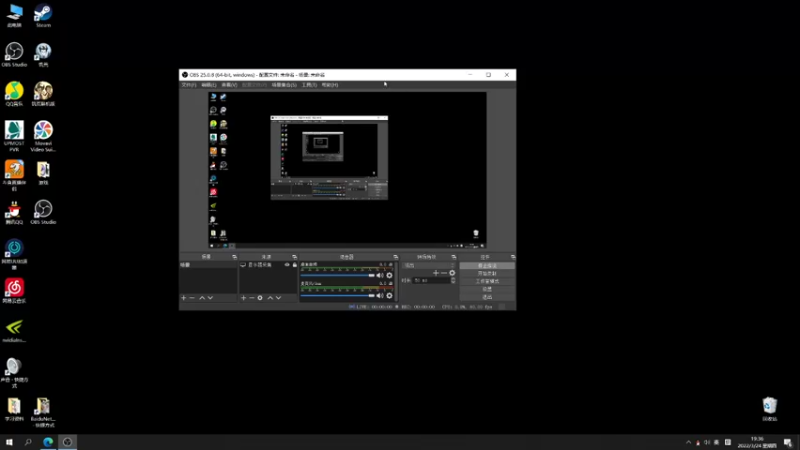
Task: Toggle eye visibility of display capture source
Action: [x=287, y=265]
